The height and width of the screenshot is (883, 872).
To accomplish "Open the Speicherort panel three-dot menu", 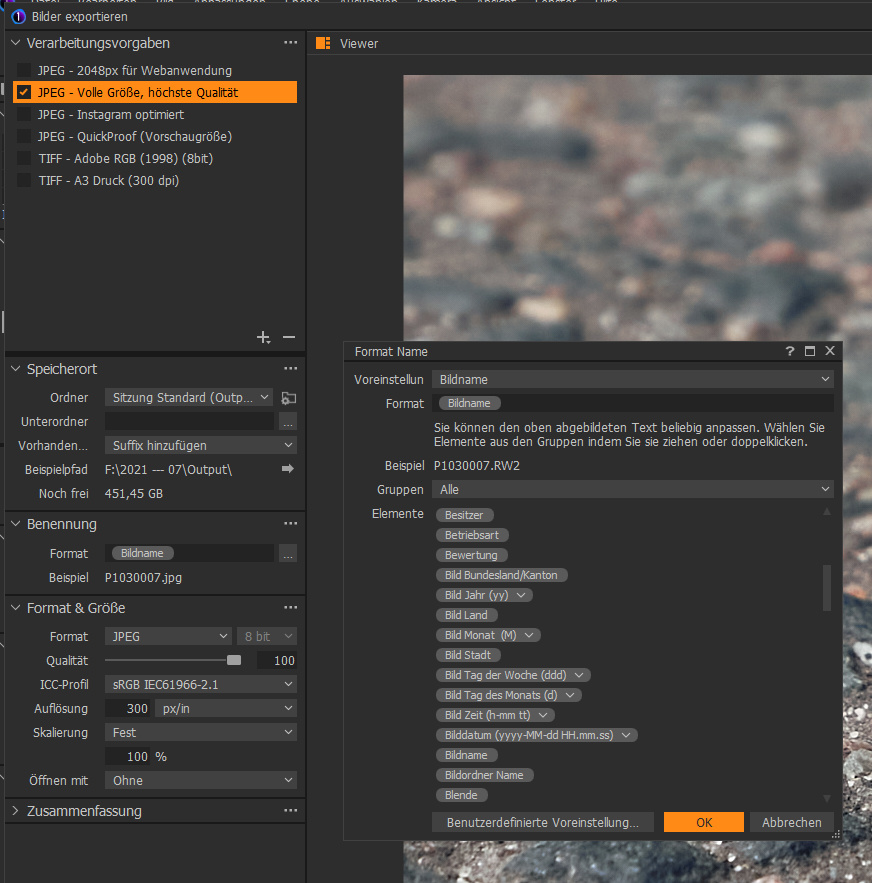I will (290, 369).
